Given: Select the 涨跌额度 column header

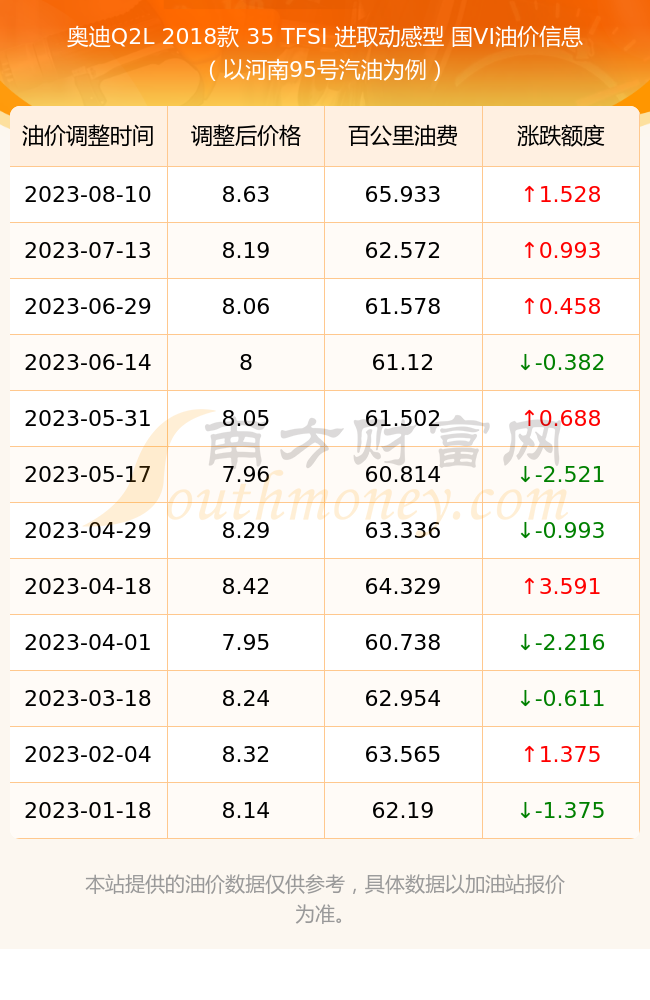Looking at the screenshot, I should tap(561, 136).
